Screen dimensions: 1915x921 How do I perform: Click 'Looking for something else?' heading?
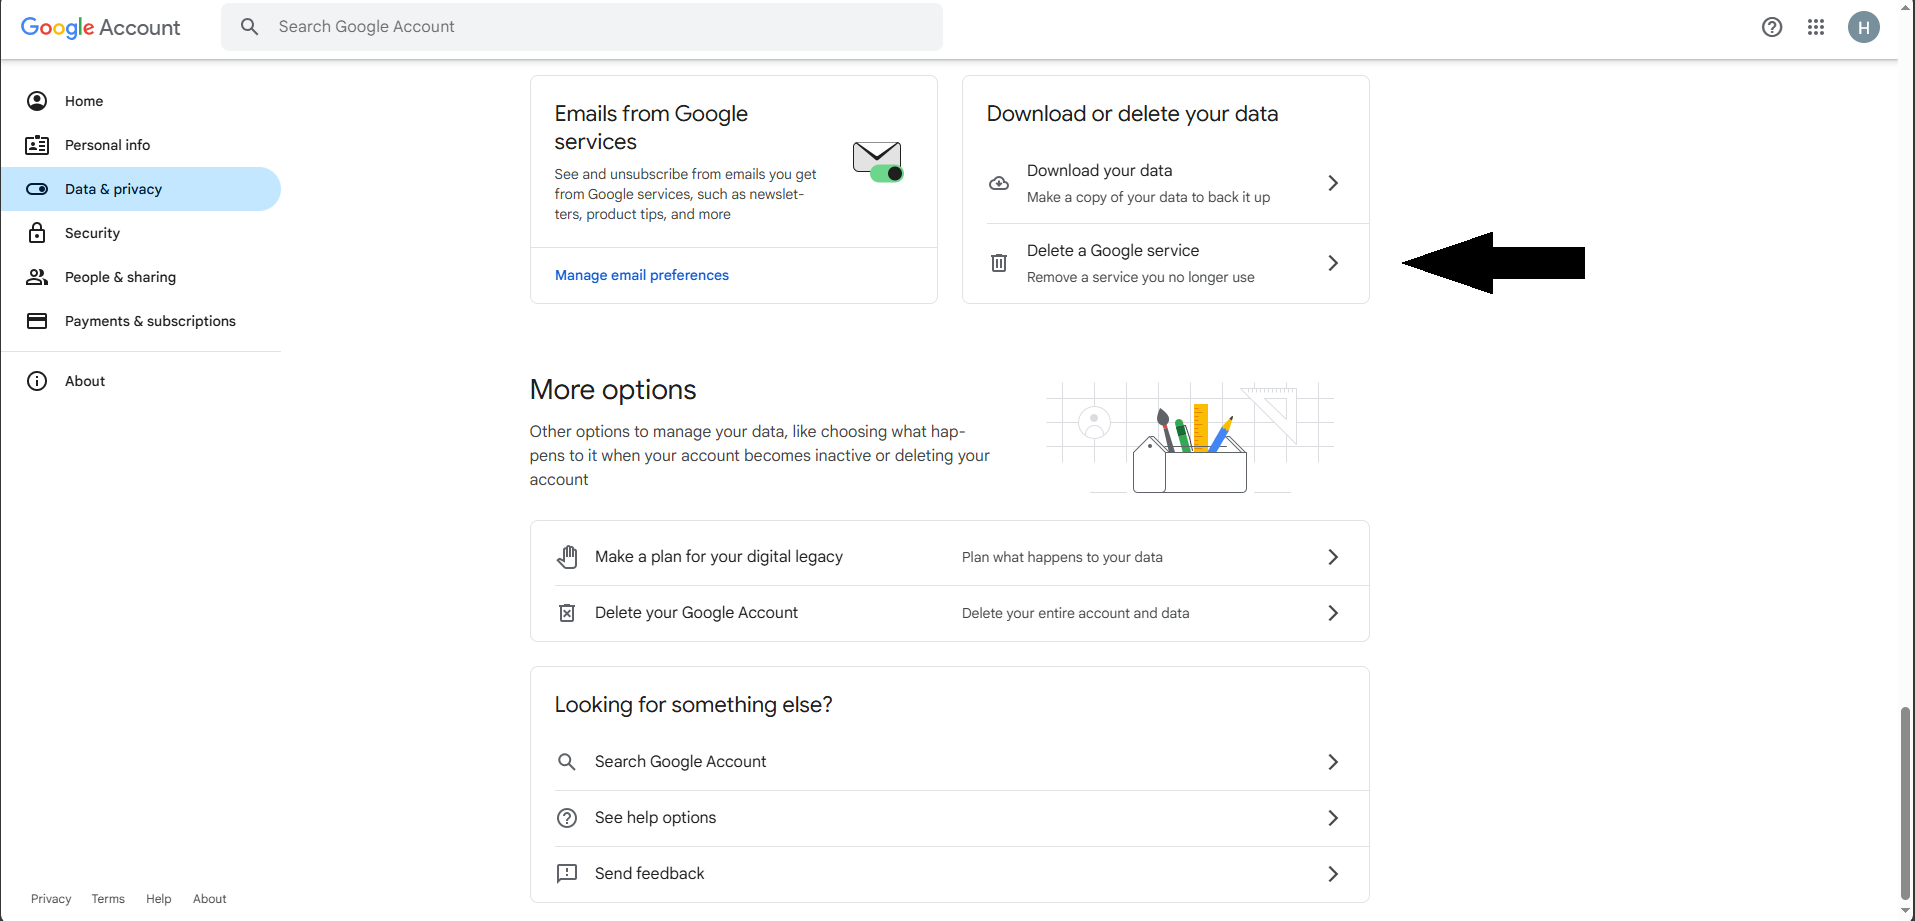click(694, 705)
